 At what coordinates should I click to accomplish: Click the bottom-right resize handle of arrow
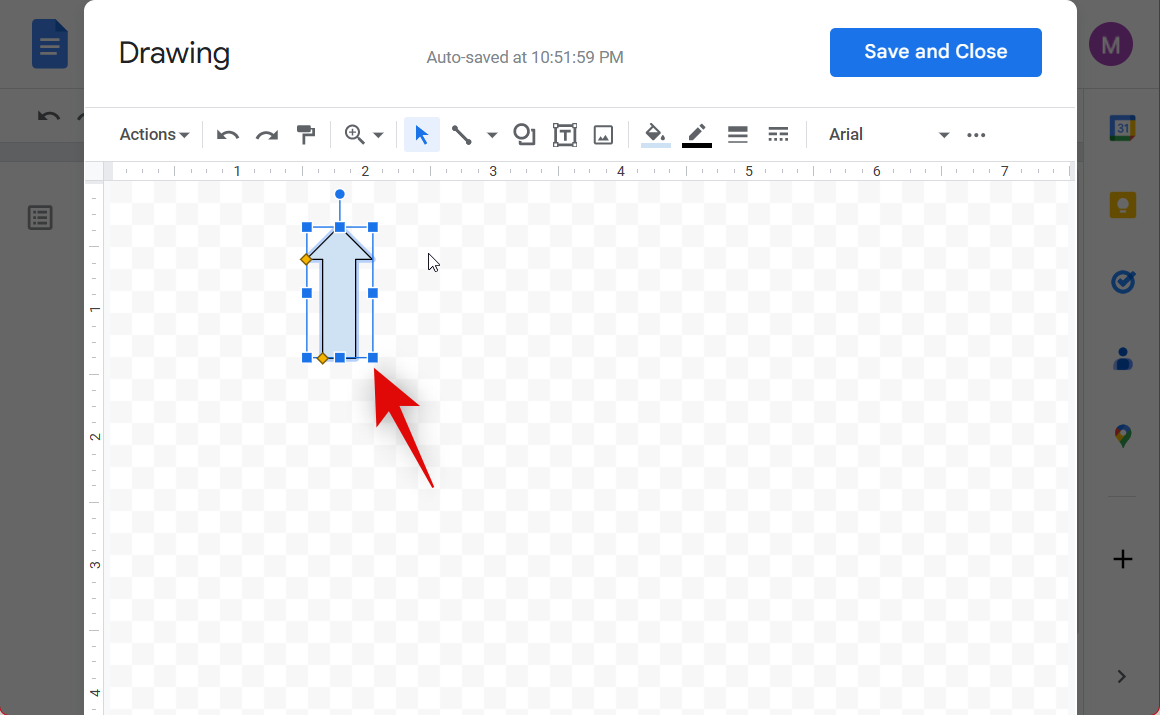(373, 358)
